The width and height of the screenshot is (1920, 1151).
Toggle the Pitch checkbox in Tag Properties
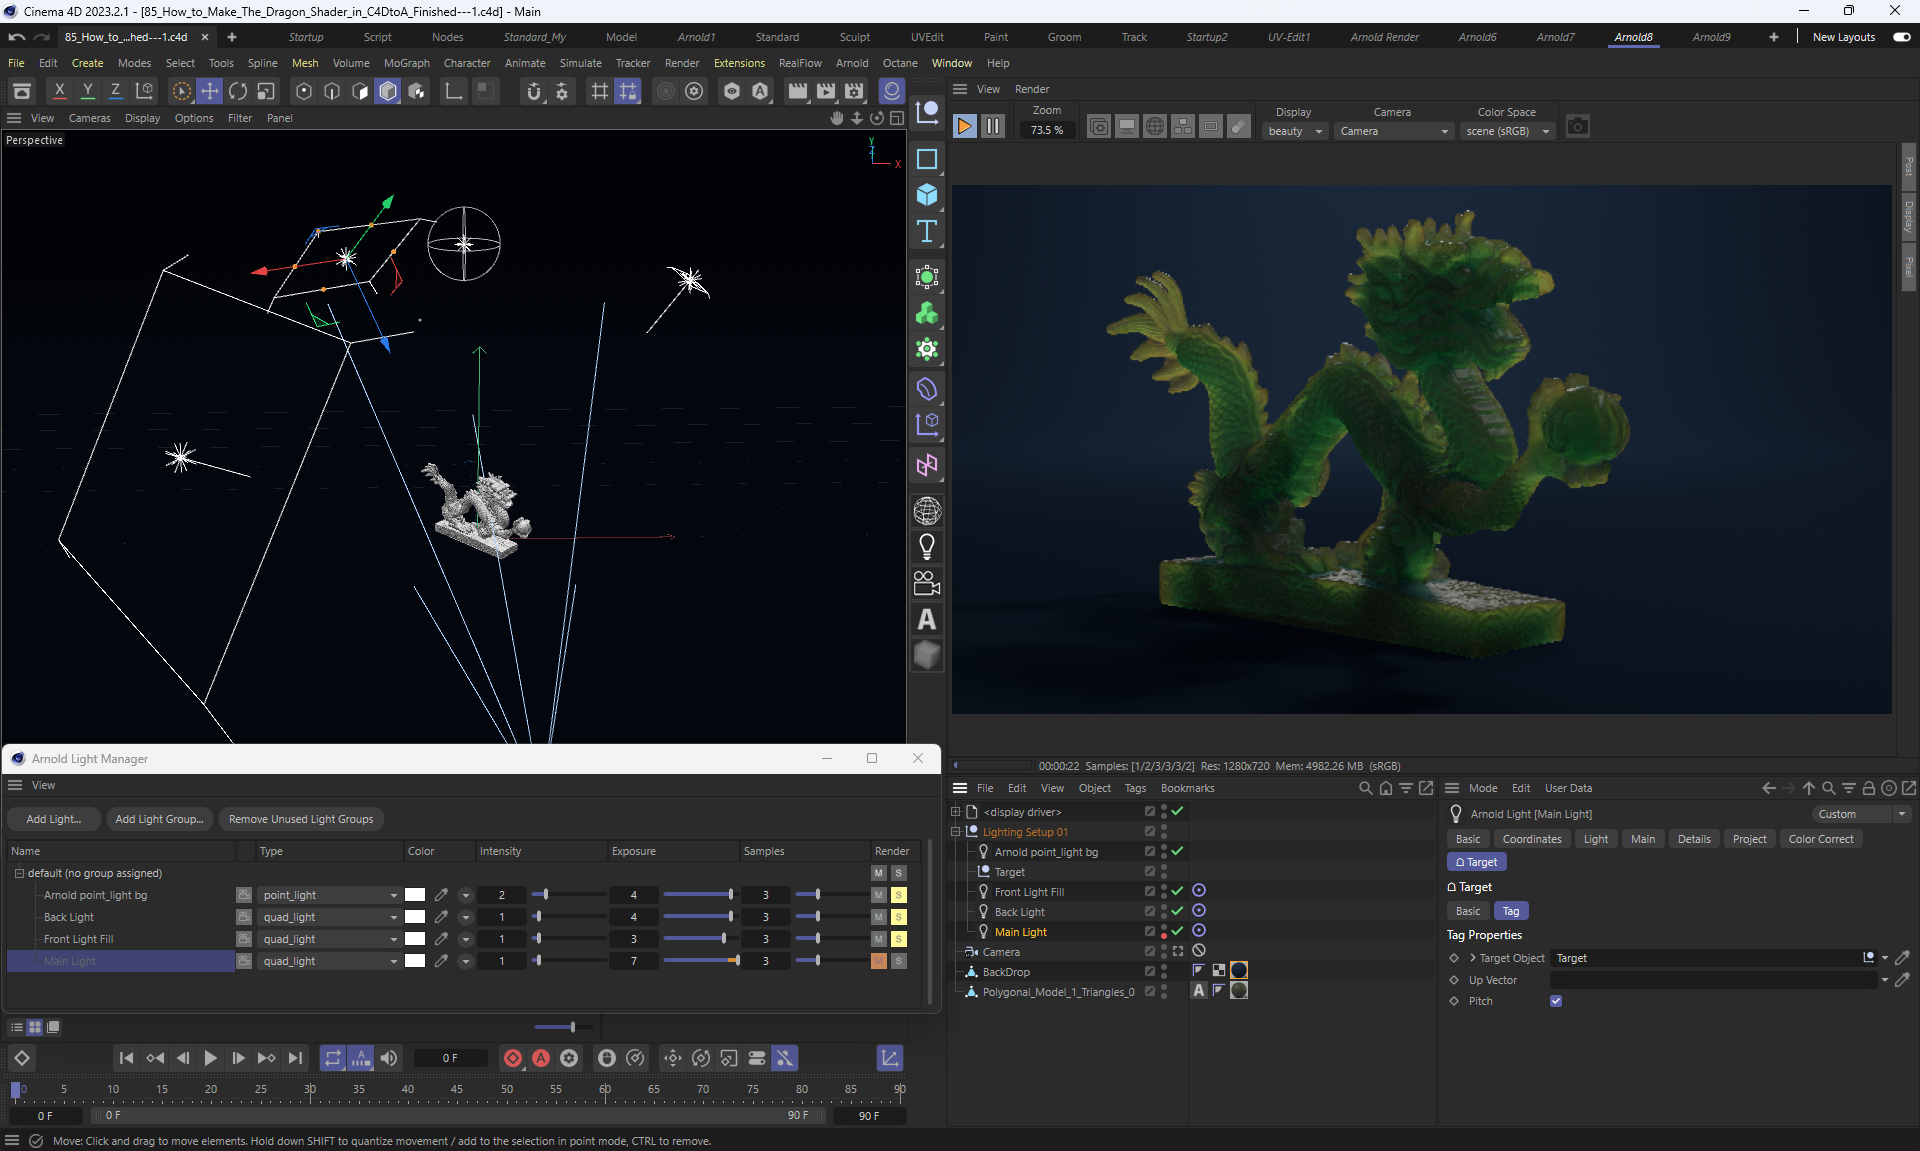tap(1556, 1001)
